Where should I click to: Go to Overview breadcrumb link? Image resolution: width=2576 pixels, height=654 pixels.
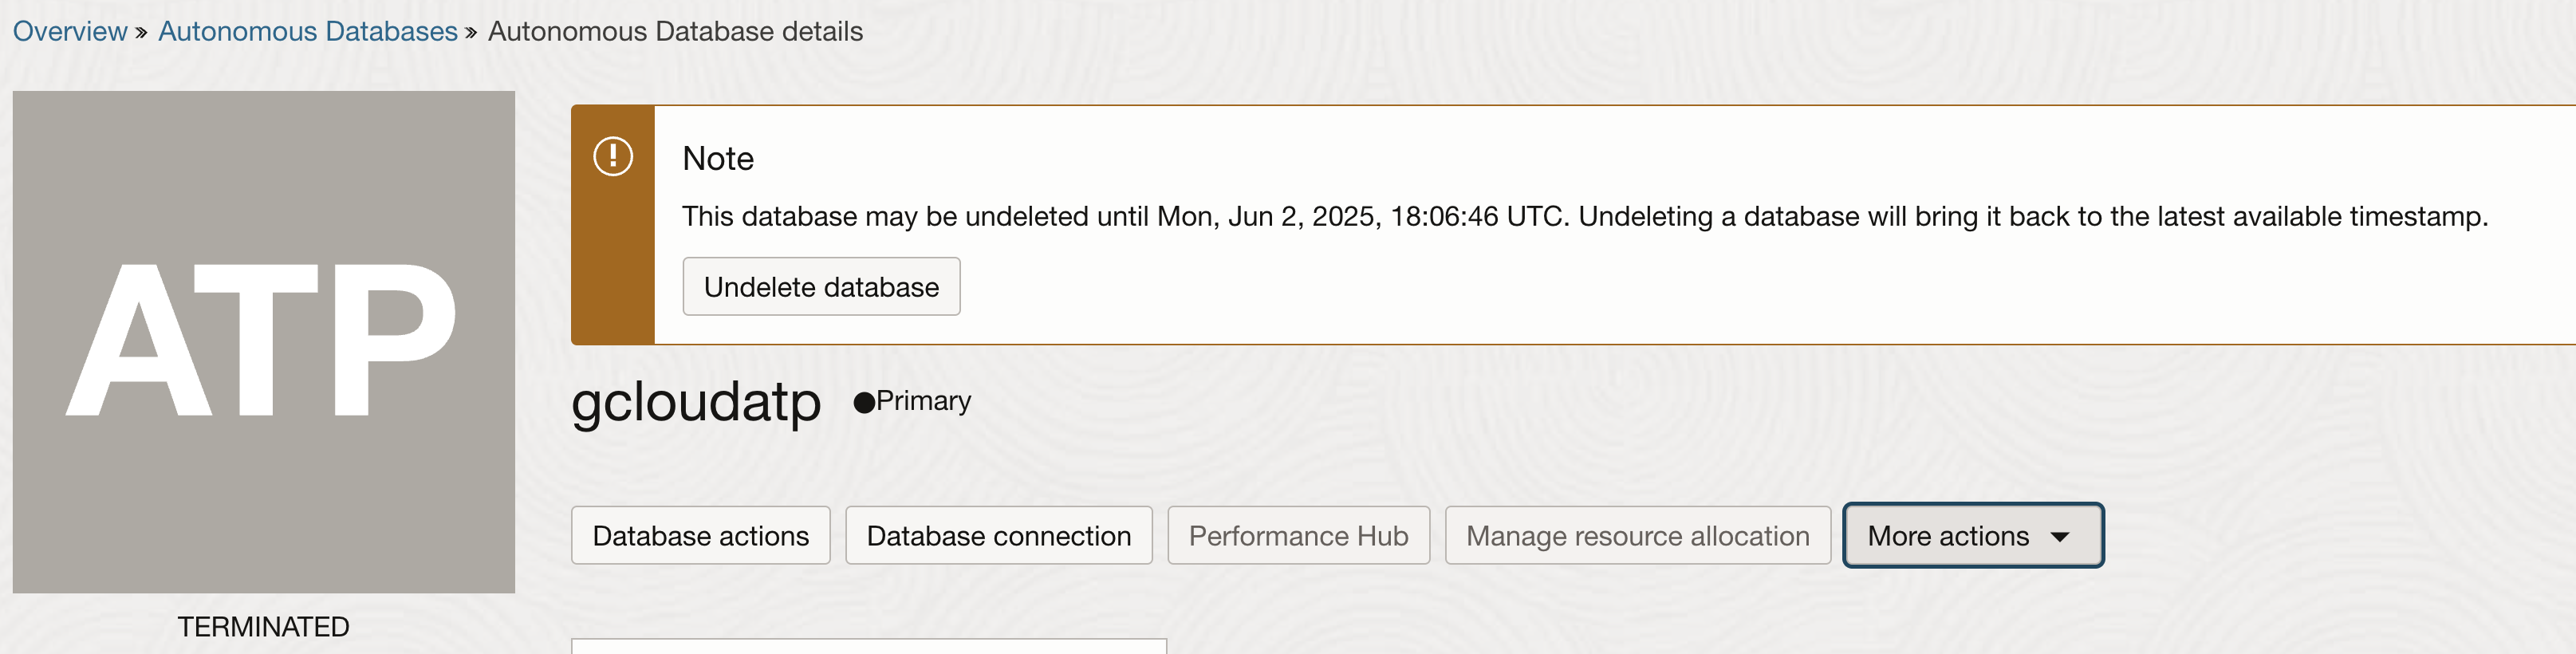70,31
